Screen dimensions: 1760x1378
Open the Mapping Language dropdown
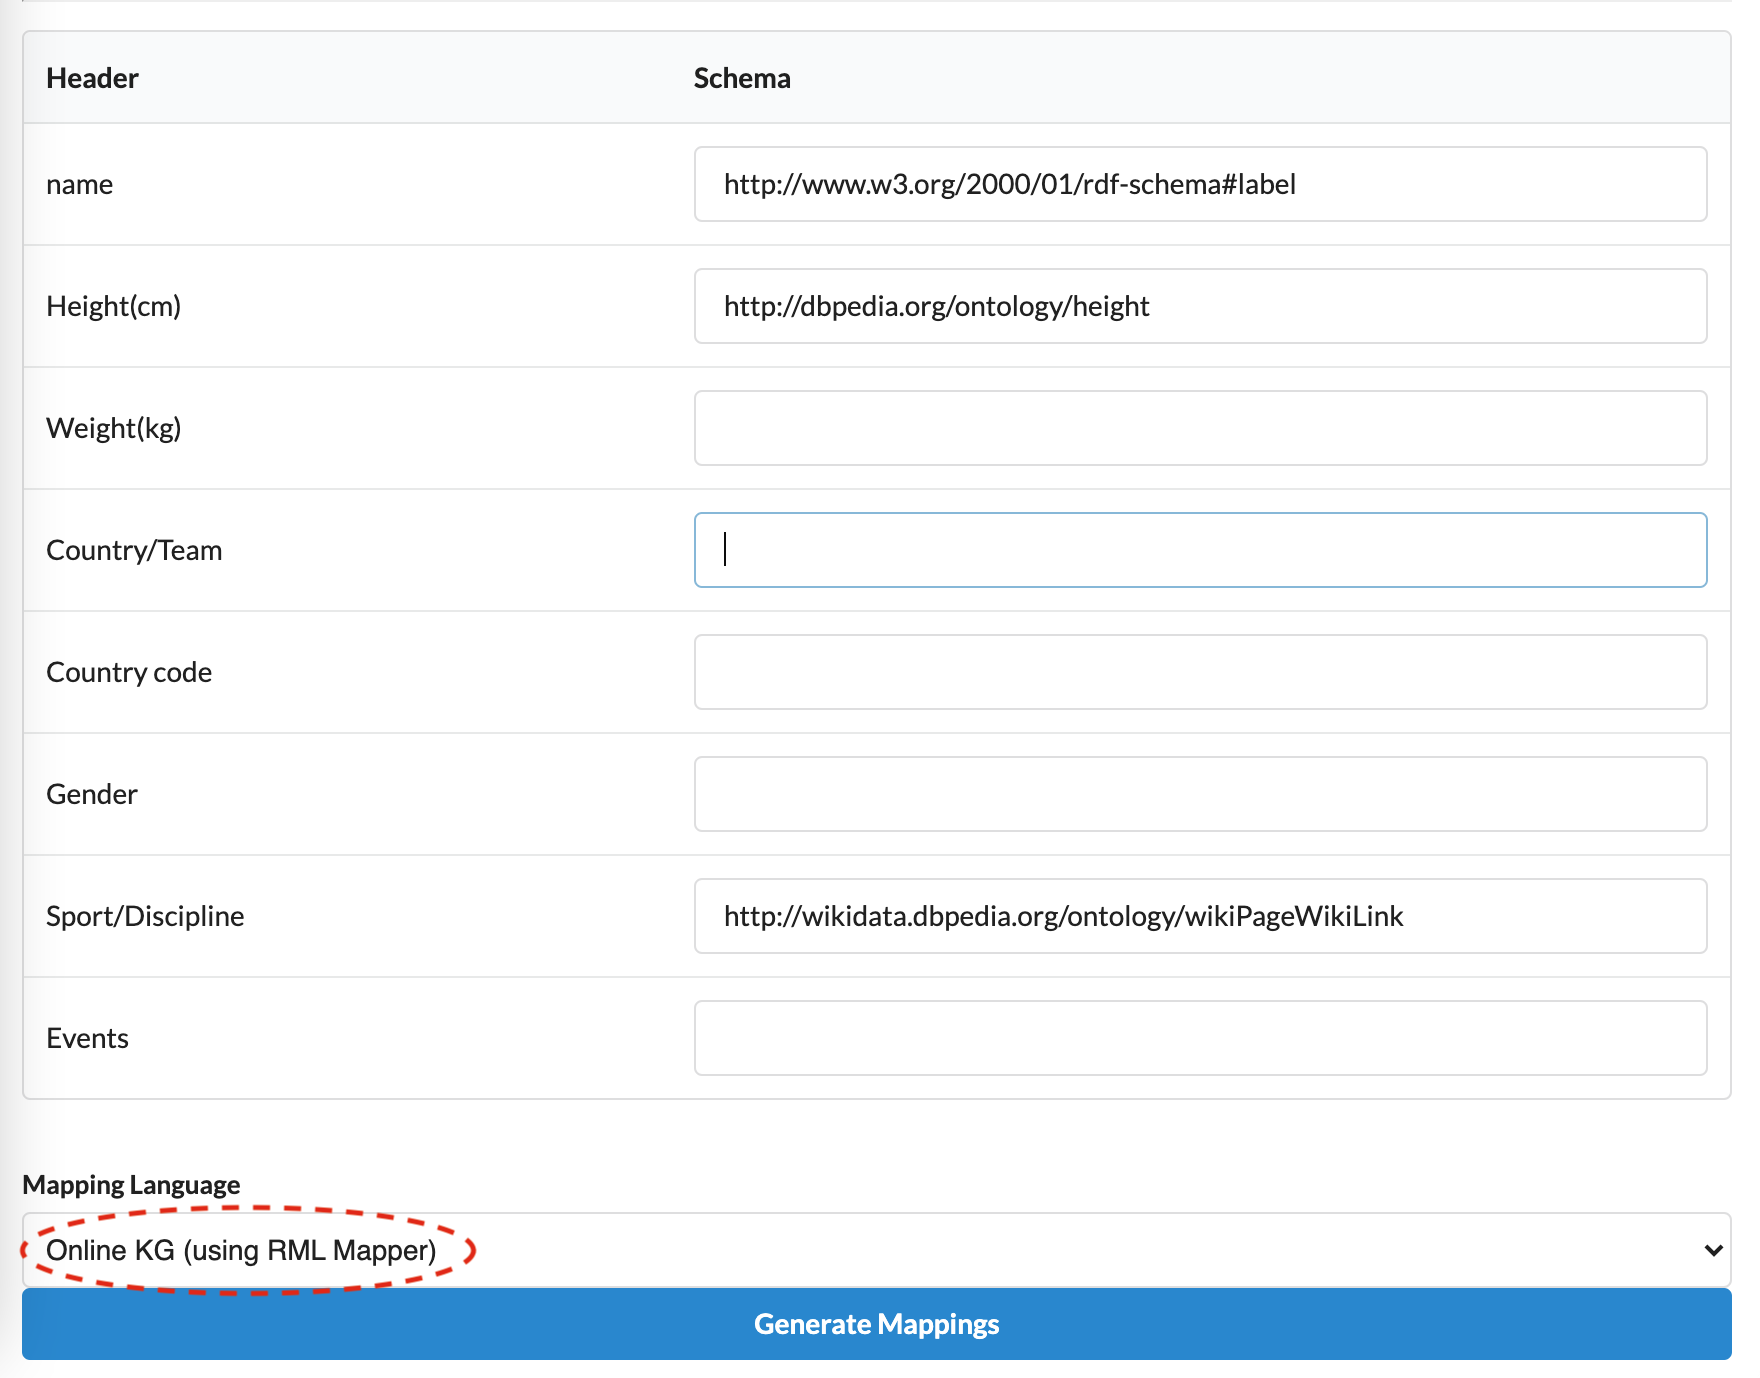click(x=876, y=1250)
